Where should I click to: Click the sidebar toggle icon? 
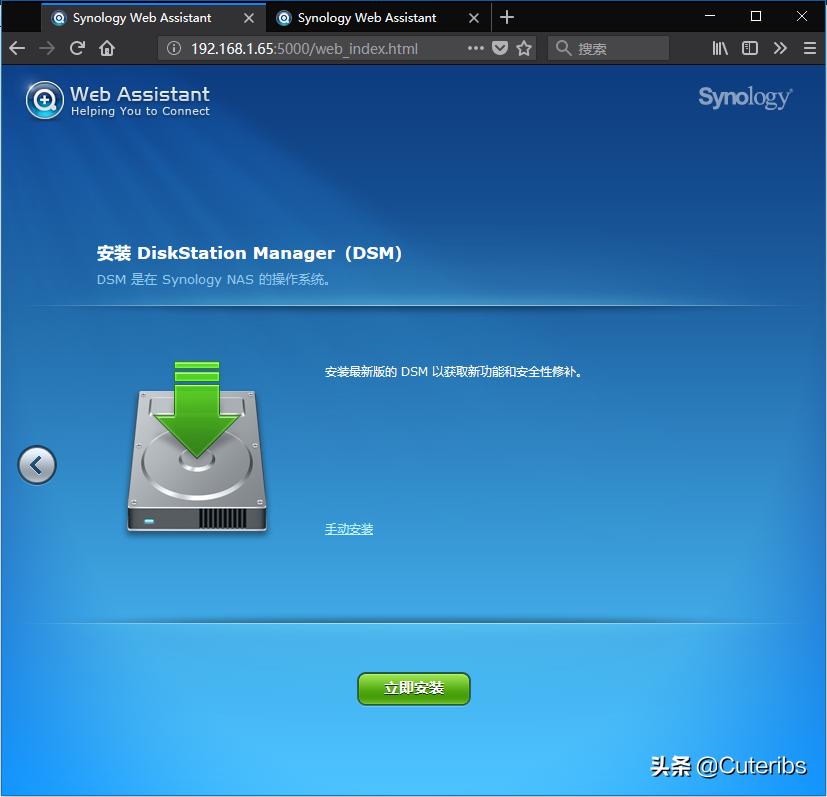pyautogui.click(x=749, y=47)
